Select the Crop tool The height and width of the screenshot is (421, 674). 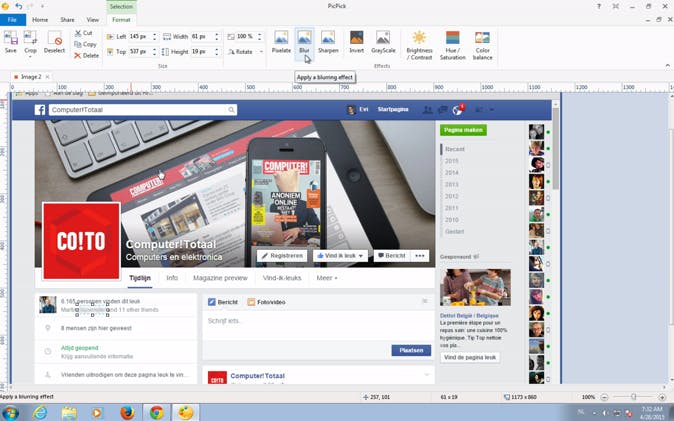coord(30,39)
